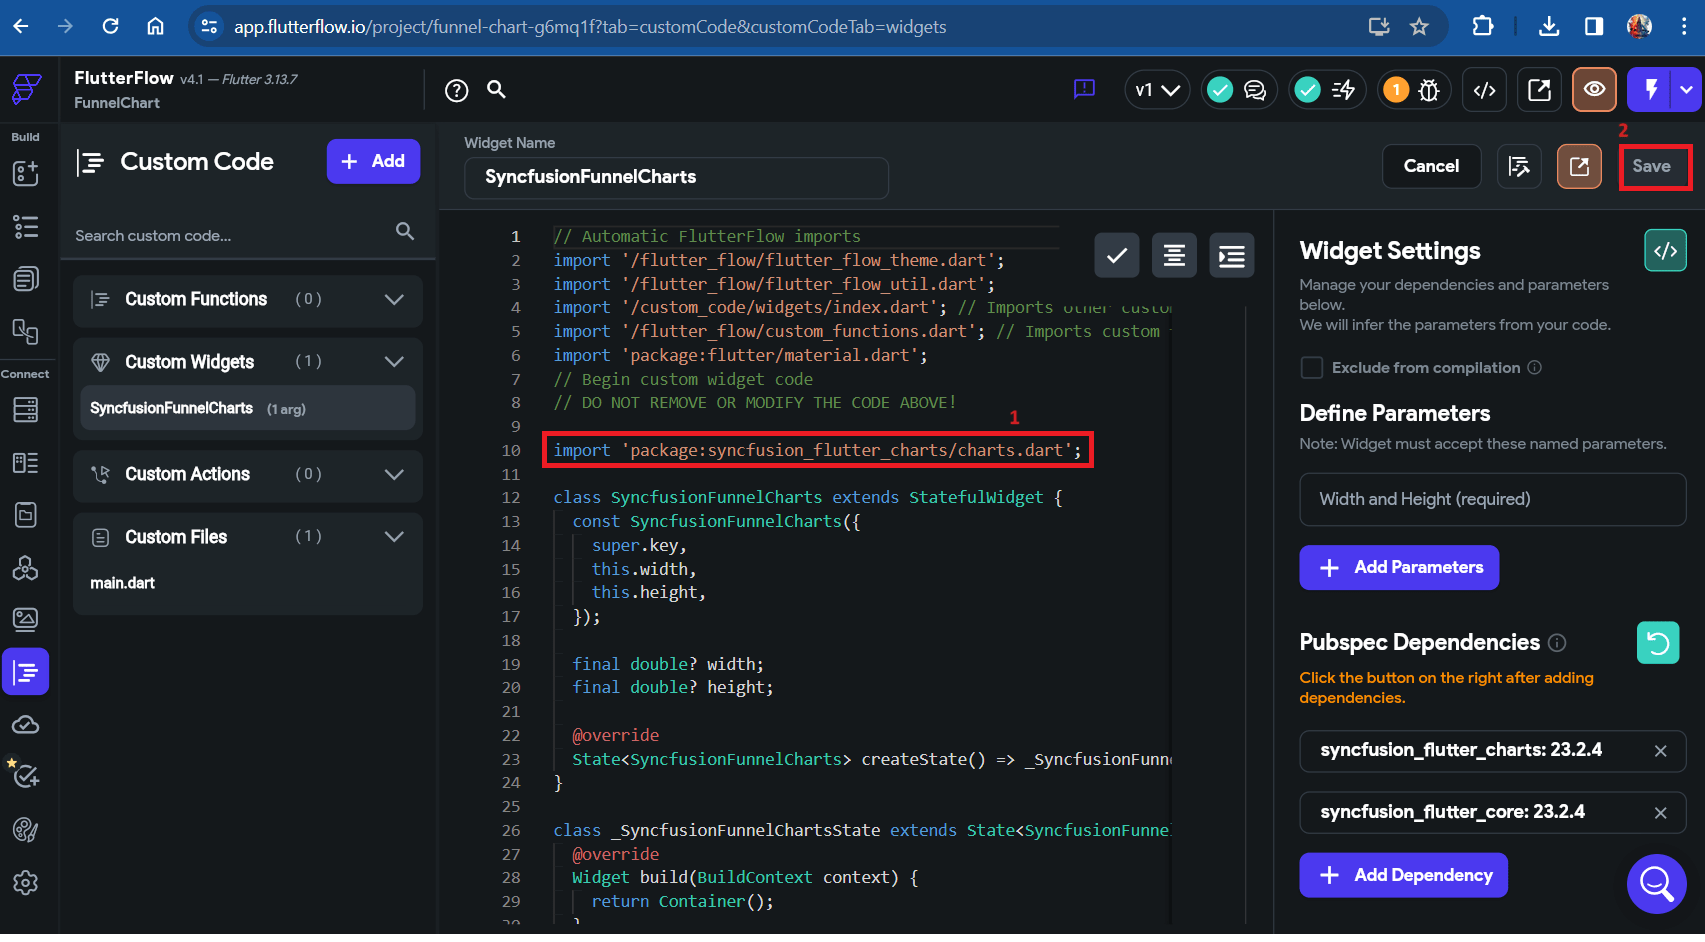
Task: Remove syncfusion_flutter_charts dependency
Action: point(1660,751)
